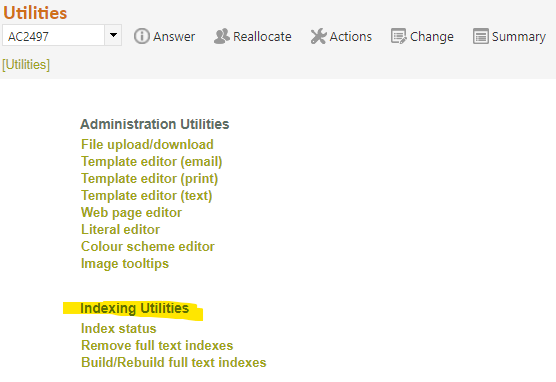Click the Reallocate toolbar label

262,37
